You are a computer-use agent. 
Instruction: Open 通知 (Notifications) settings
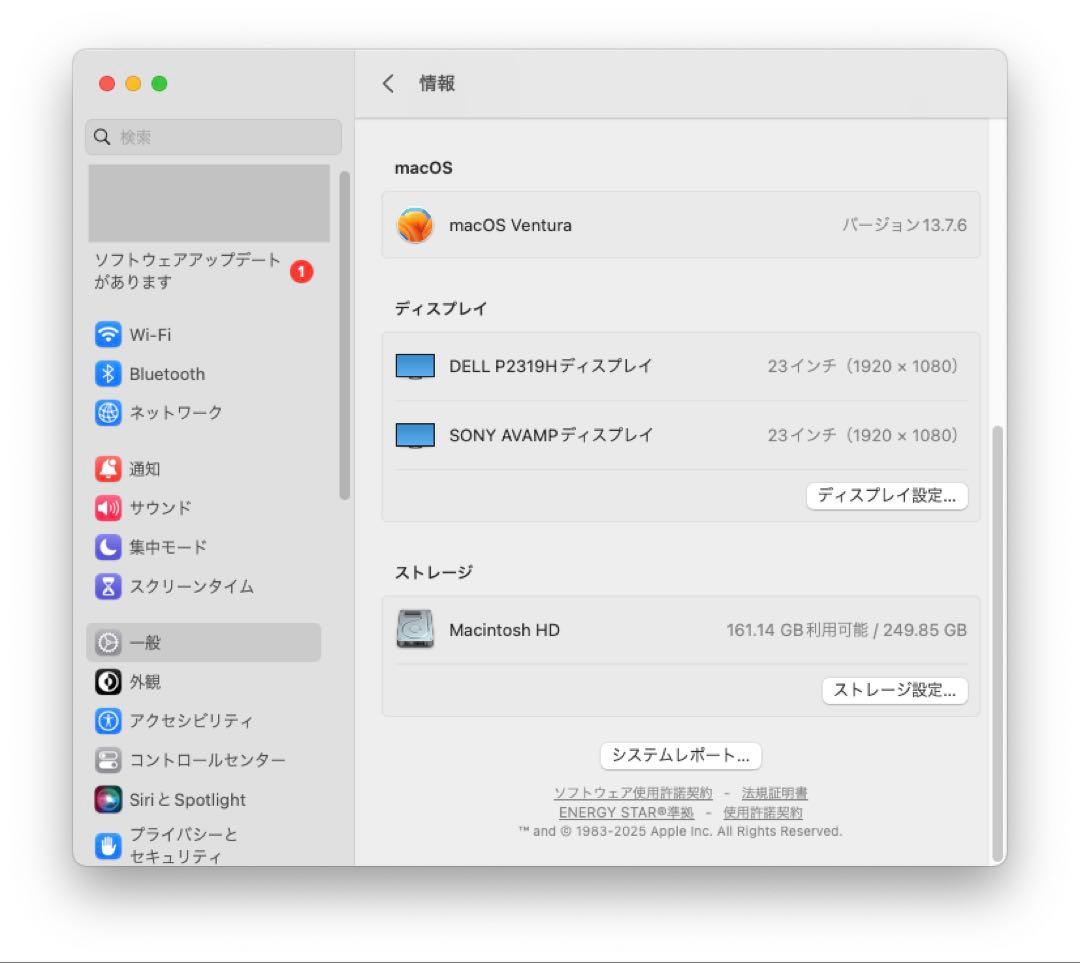(145, 468)
